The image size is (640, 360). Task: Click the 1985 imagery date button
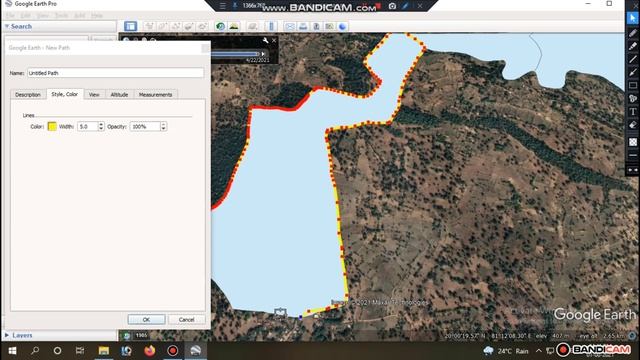point(141,336)
